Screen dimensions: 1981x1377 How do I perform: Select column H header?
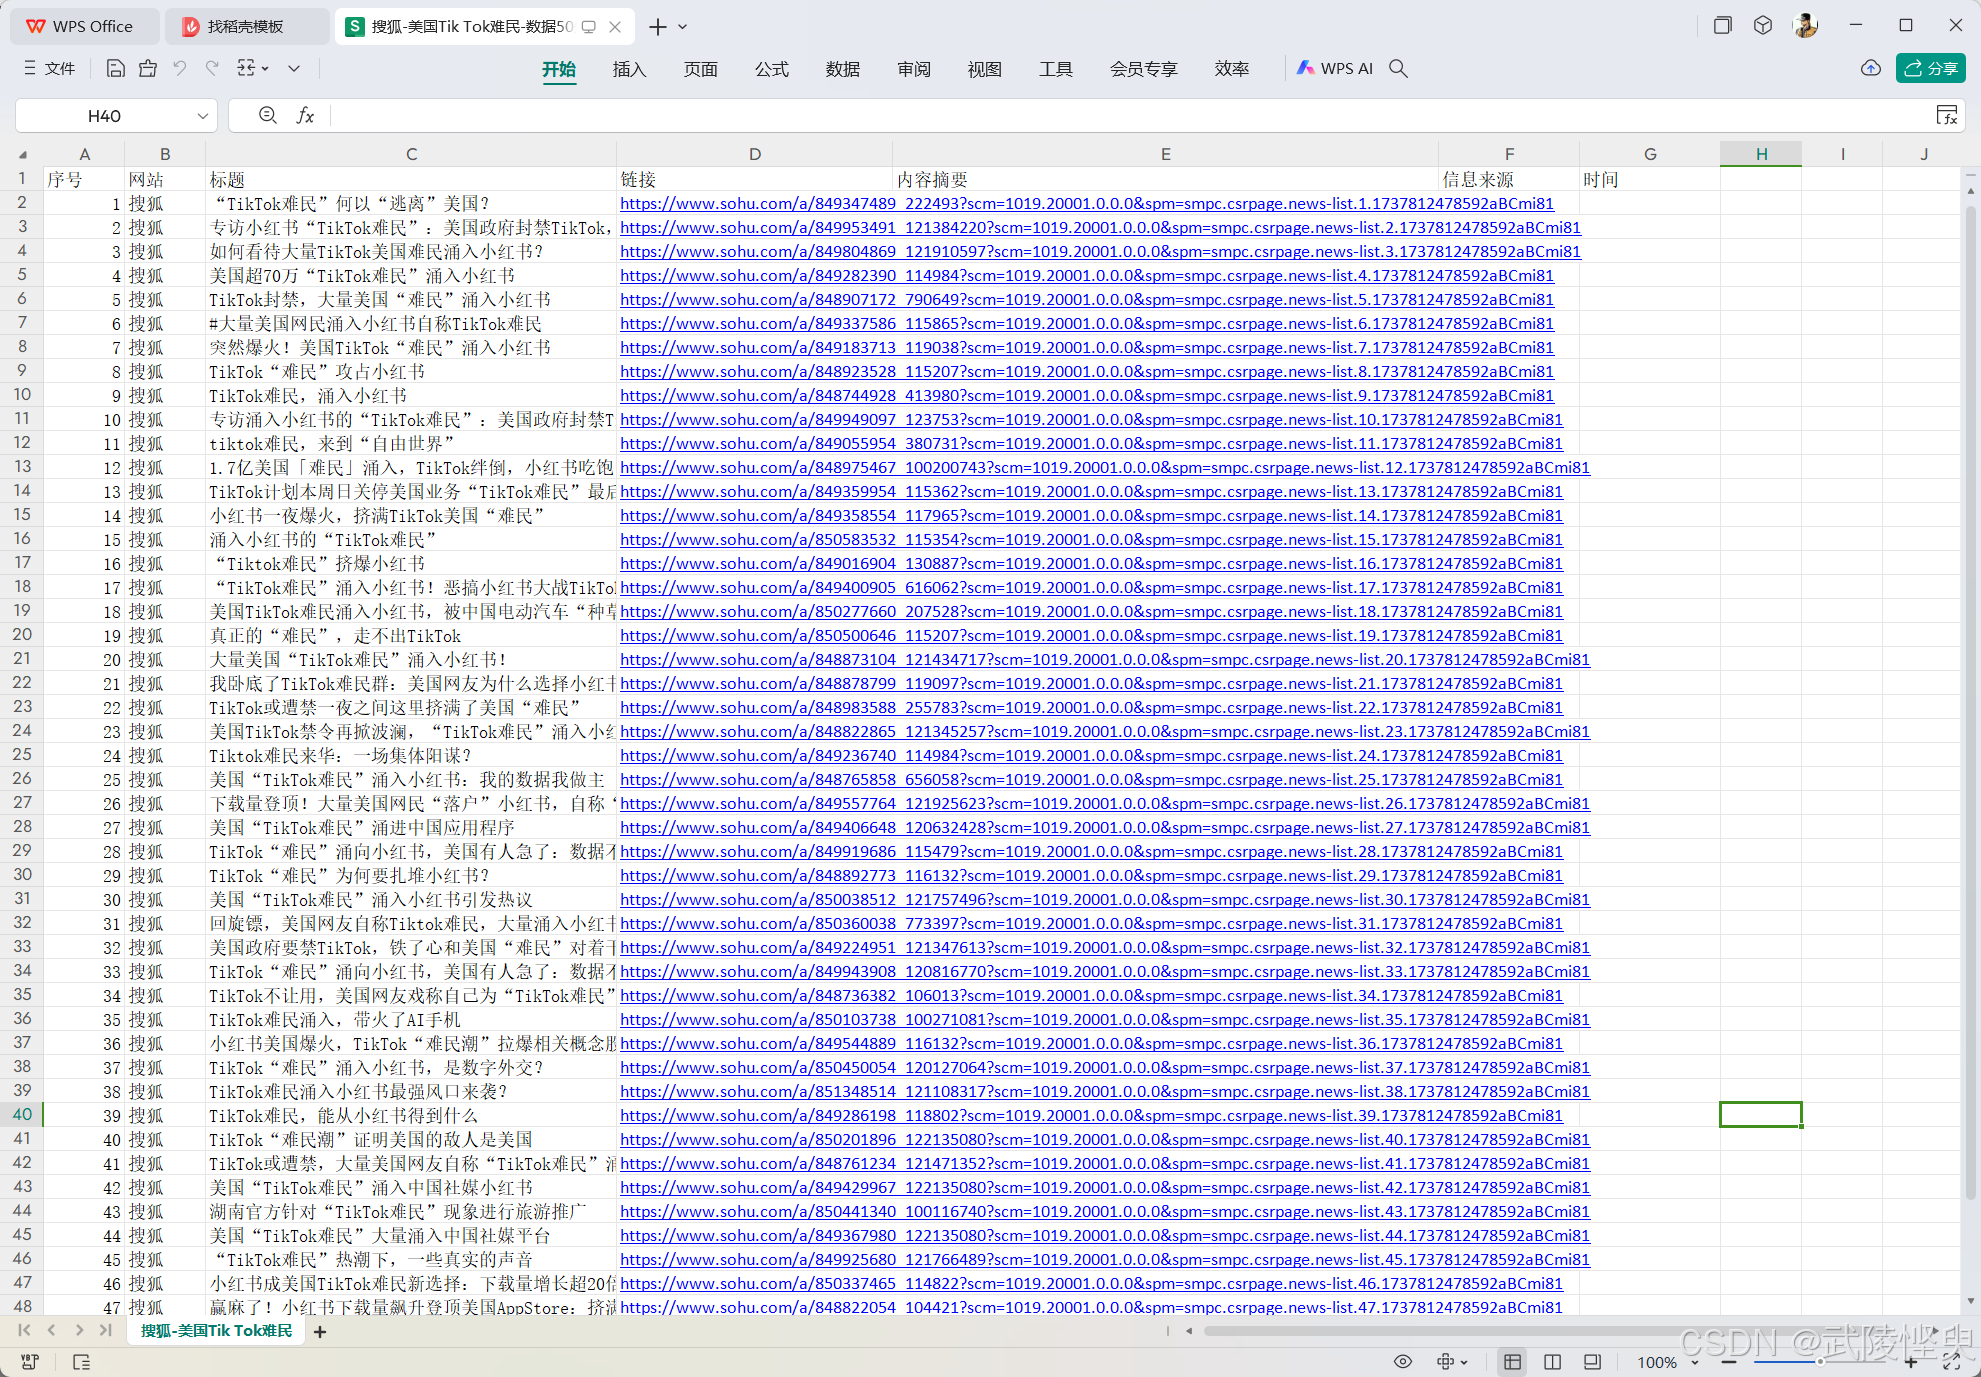click(1761, 154)
